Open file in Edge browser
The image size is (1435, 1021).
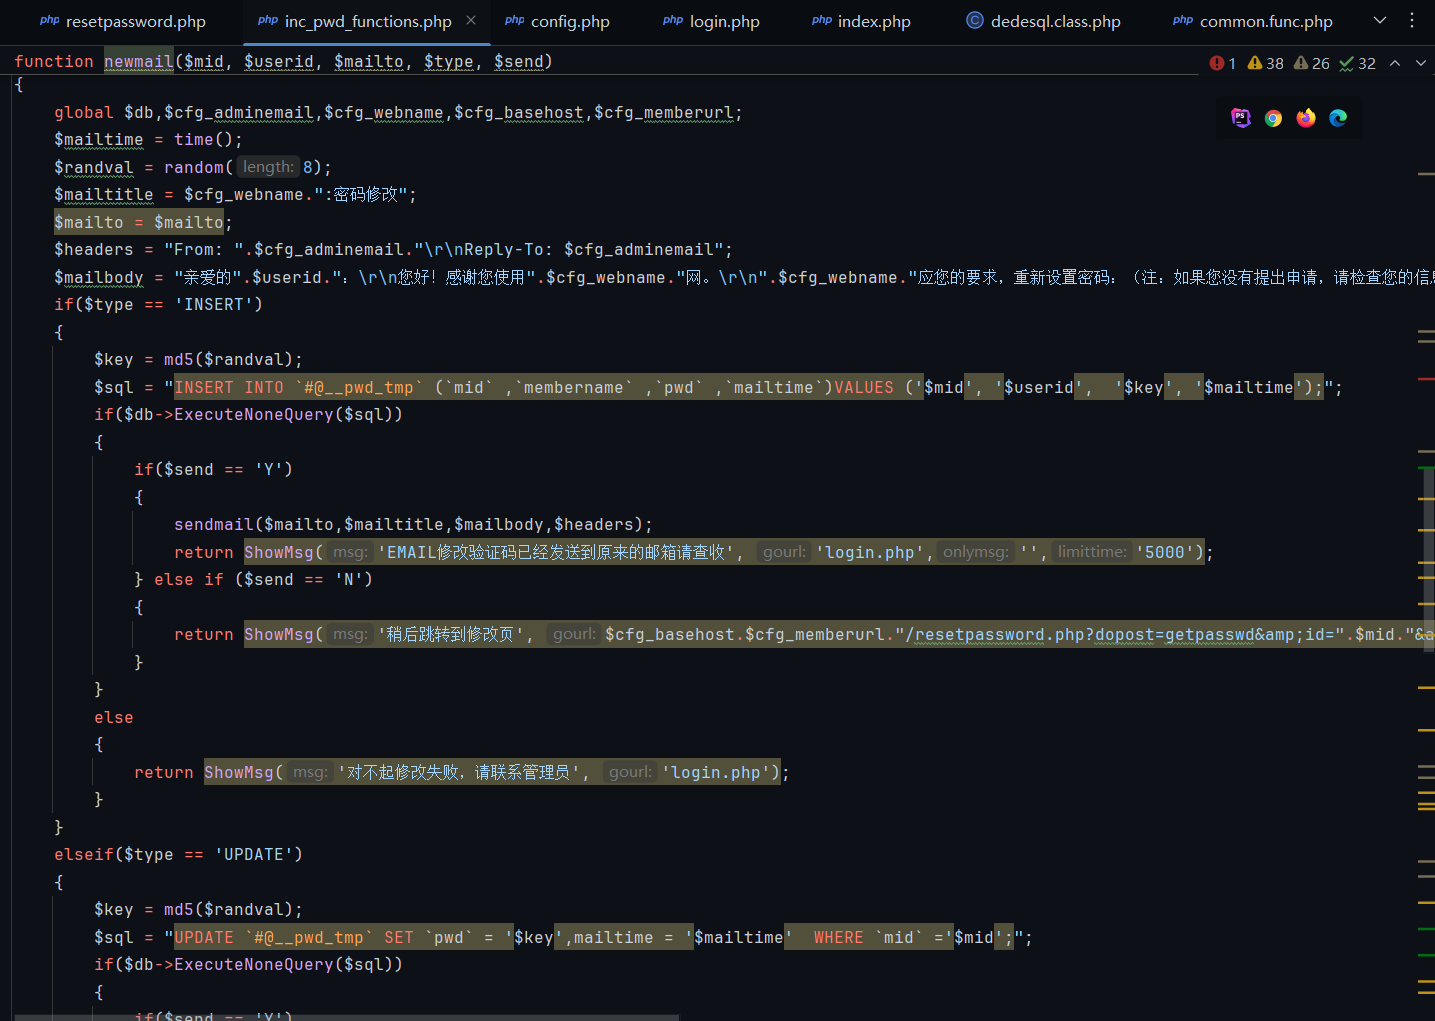pos(1338,118)
